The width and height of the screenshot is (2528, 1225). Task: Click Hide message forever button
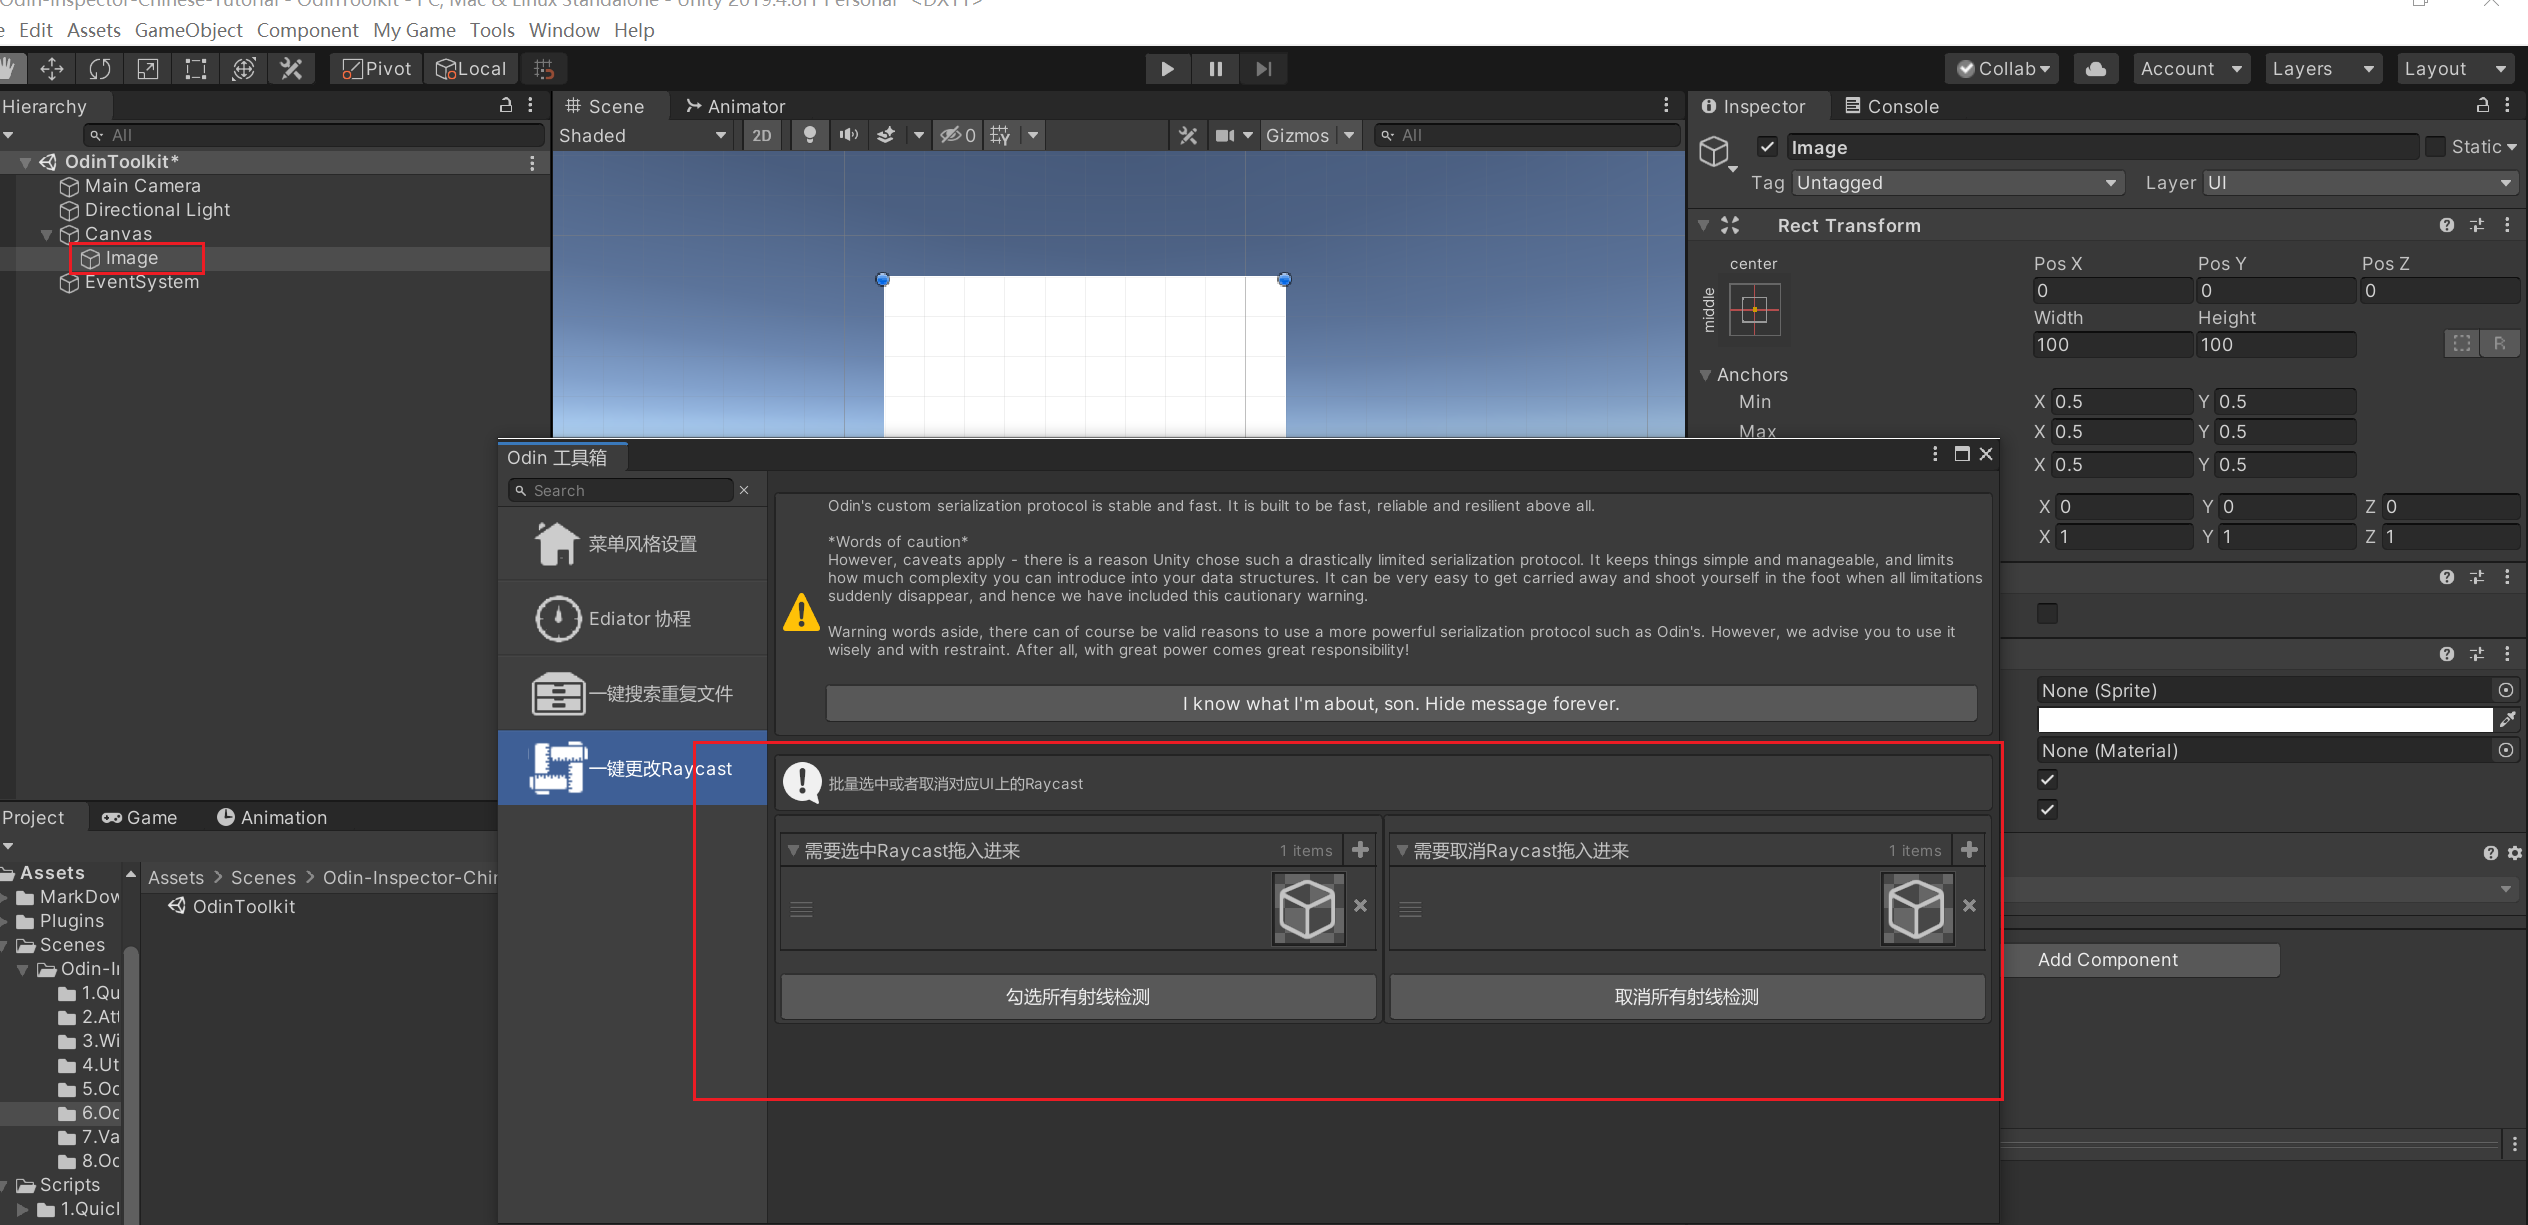point(1401,703)
